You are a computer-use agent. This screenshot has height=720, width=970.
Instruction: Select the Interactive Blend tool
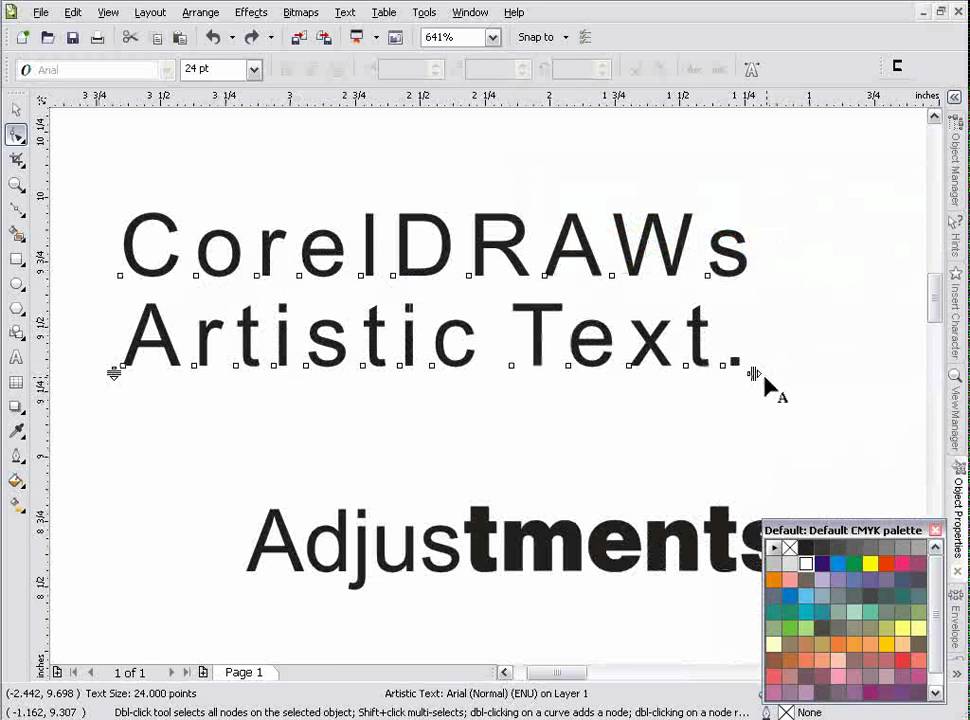(16, 407)
